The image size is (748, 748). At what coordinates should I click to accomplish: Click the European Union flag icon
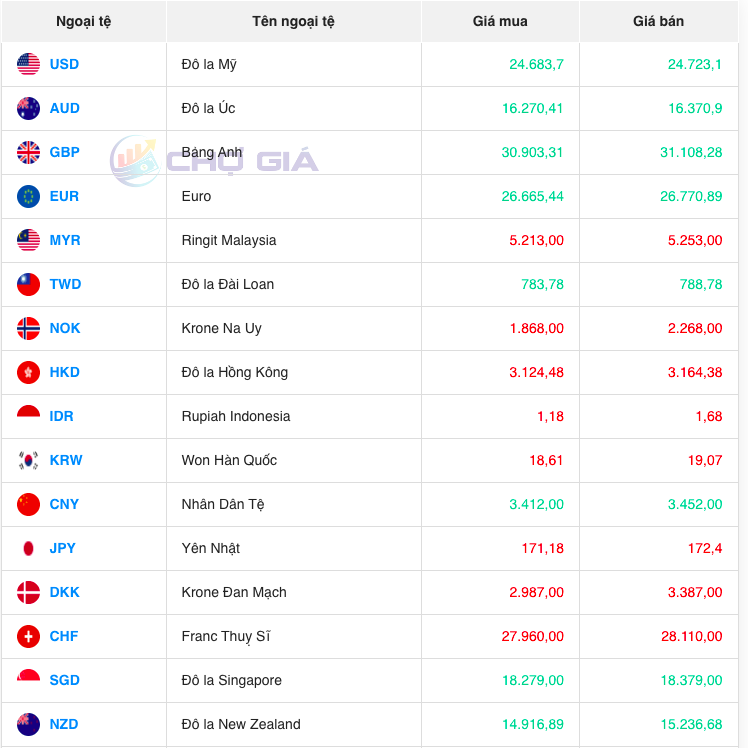[28, 196]
